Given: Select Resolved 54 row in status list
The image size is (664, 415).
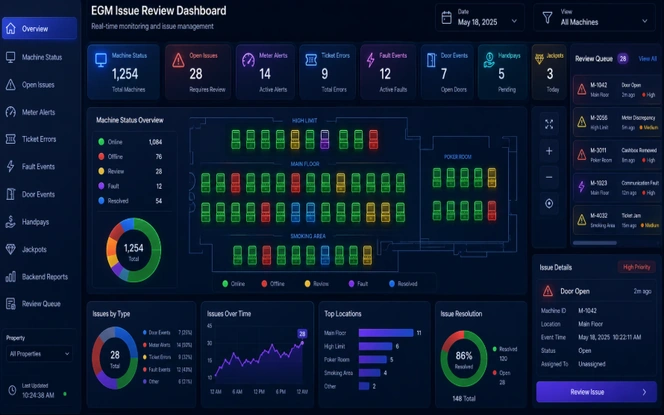Looking at the screenshot, I should point(130,201).
